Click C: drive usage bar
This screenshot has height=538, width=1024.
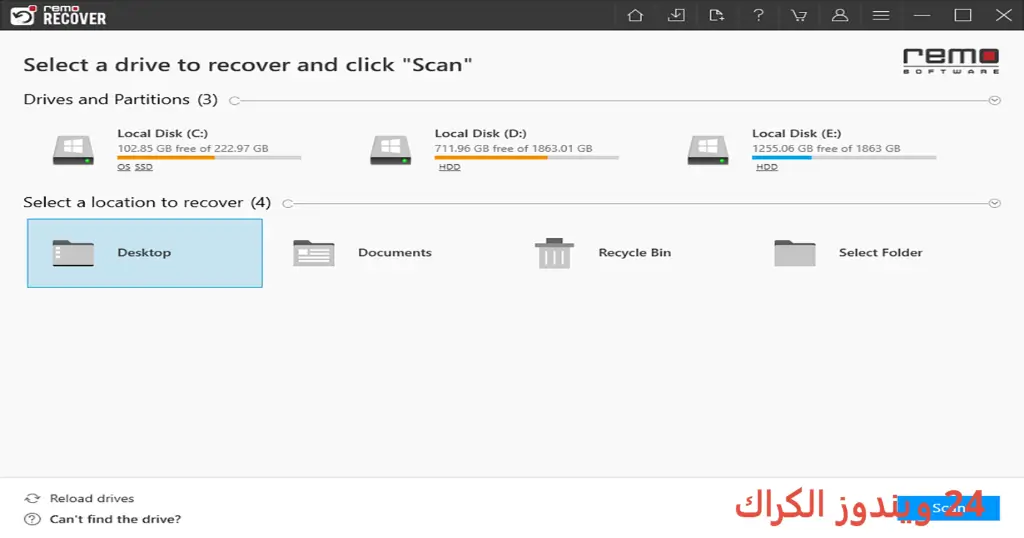pos(209,157)
